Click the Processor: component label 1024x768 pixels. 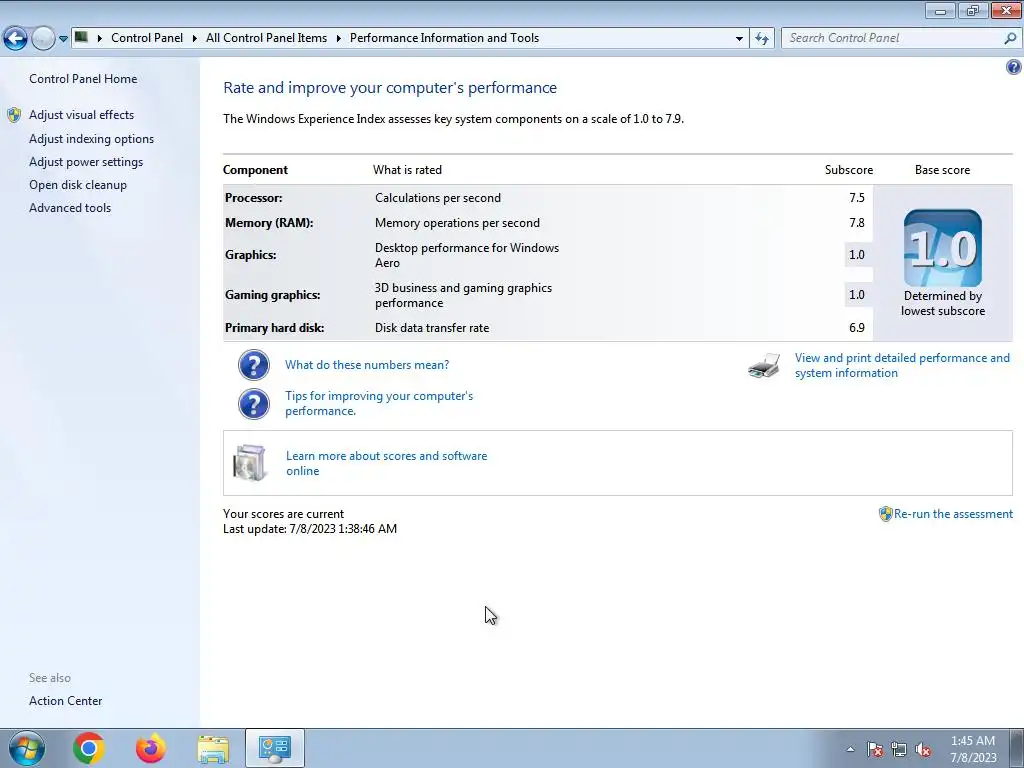pyautogui.click(x=253, y=197)
